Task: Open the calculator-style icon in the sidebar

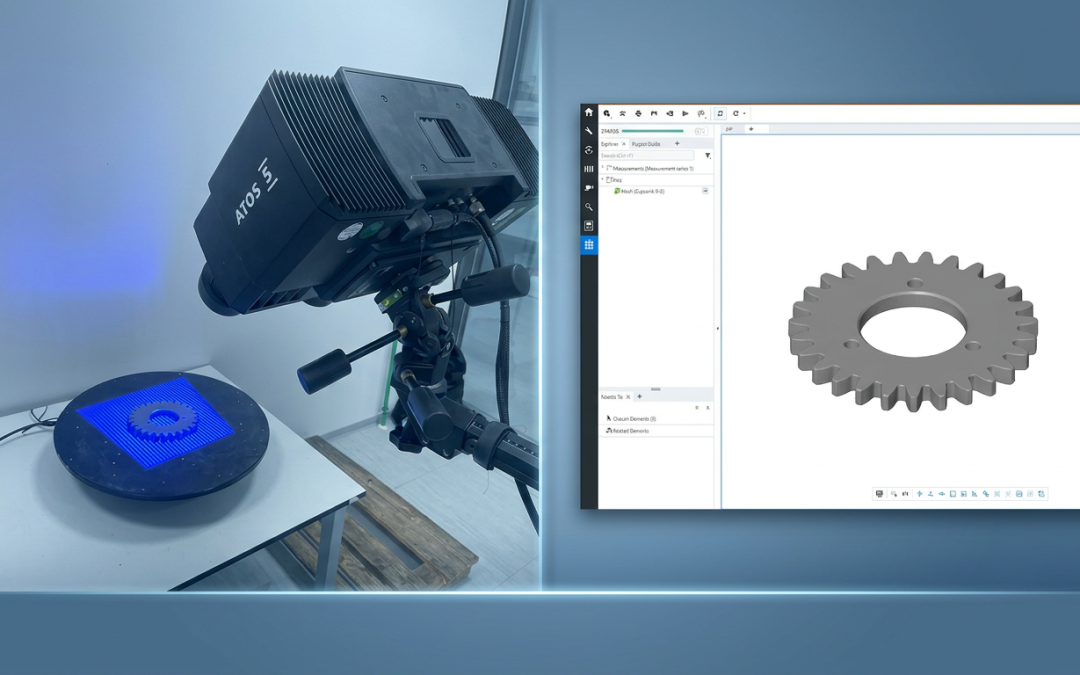Action: tap(589, 226)
